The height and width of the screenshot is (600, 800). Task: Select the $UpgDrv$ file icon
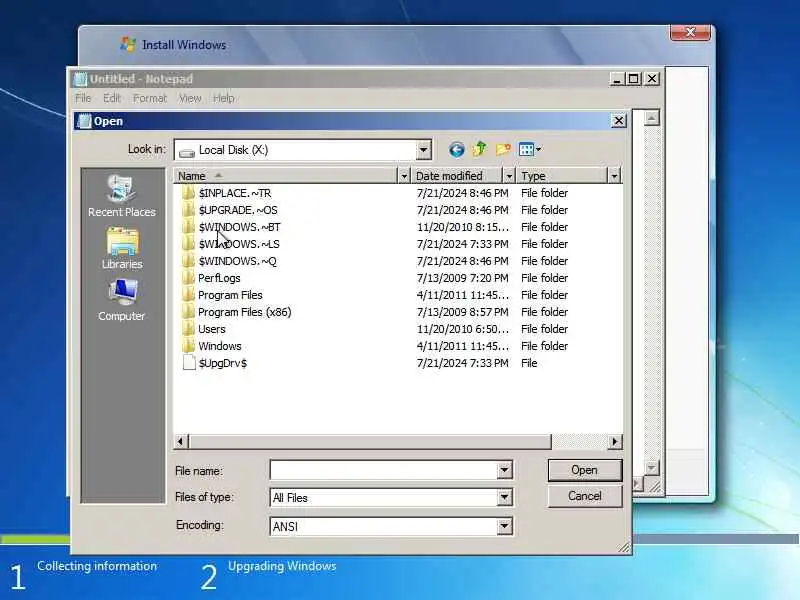[189, 363]
